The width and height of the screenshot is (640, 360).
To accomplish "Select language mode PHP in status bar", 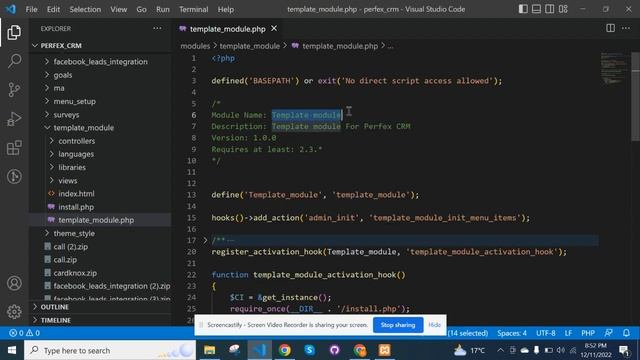I will click(x=588, y=333).
